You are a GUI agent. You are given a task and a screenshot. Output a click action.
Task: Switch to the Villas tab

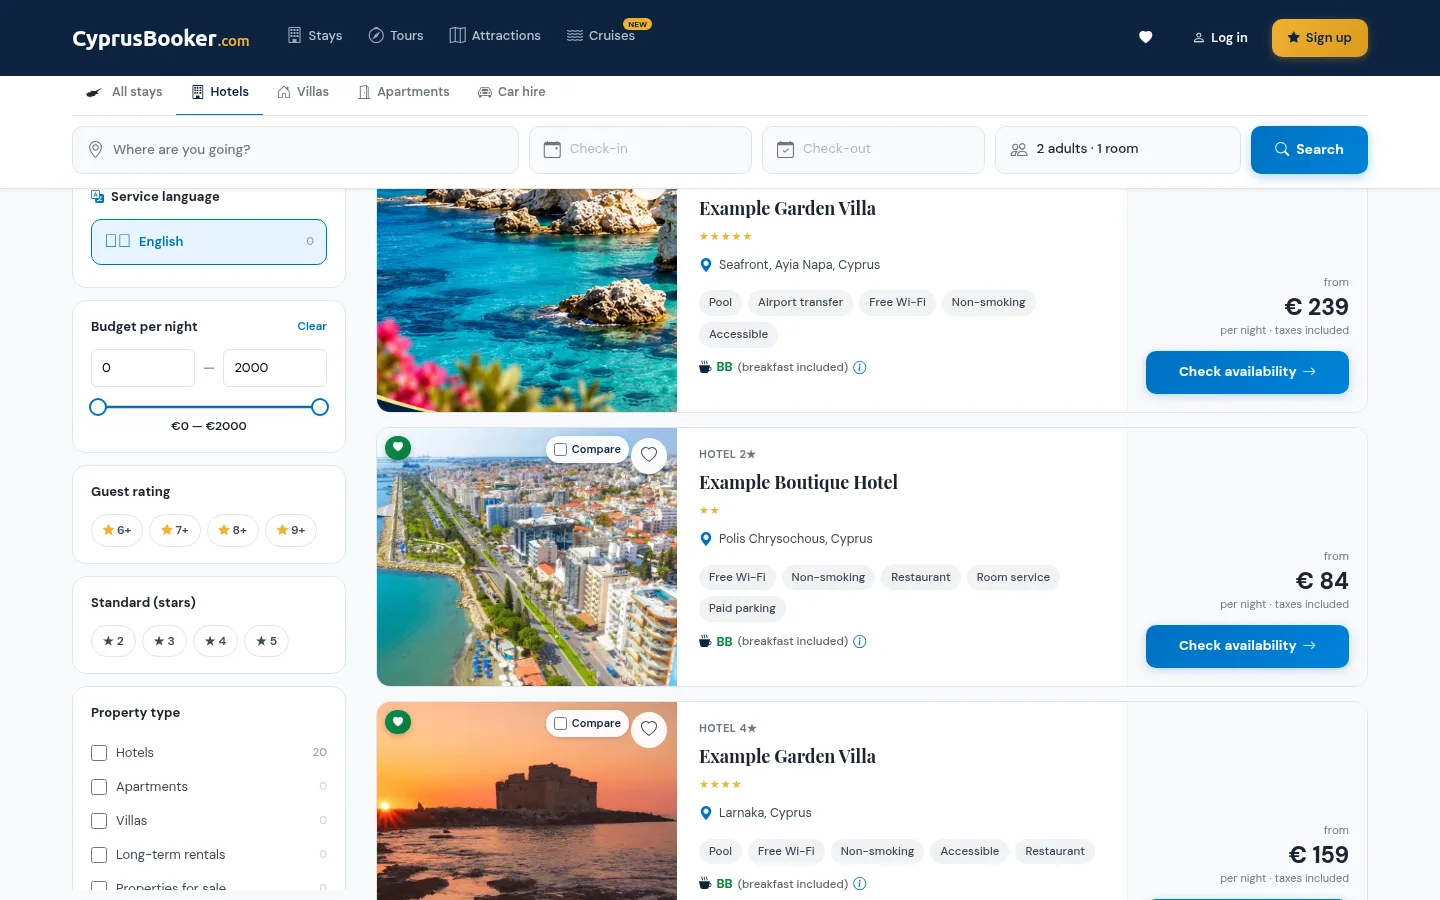coord(303,92)
